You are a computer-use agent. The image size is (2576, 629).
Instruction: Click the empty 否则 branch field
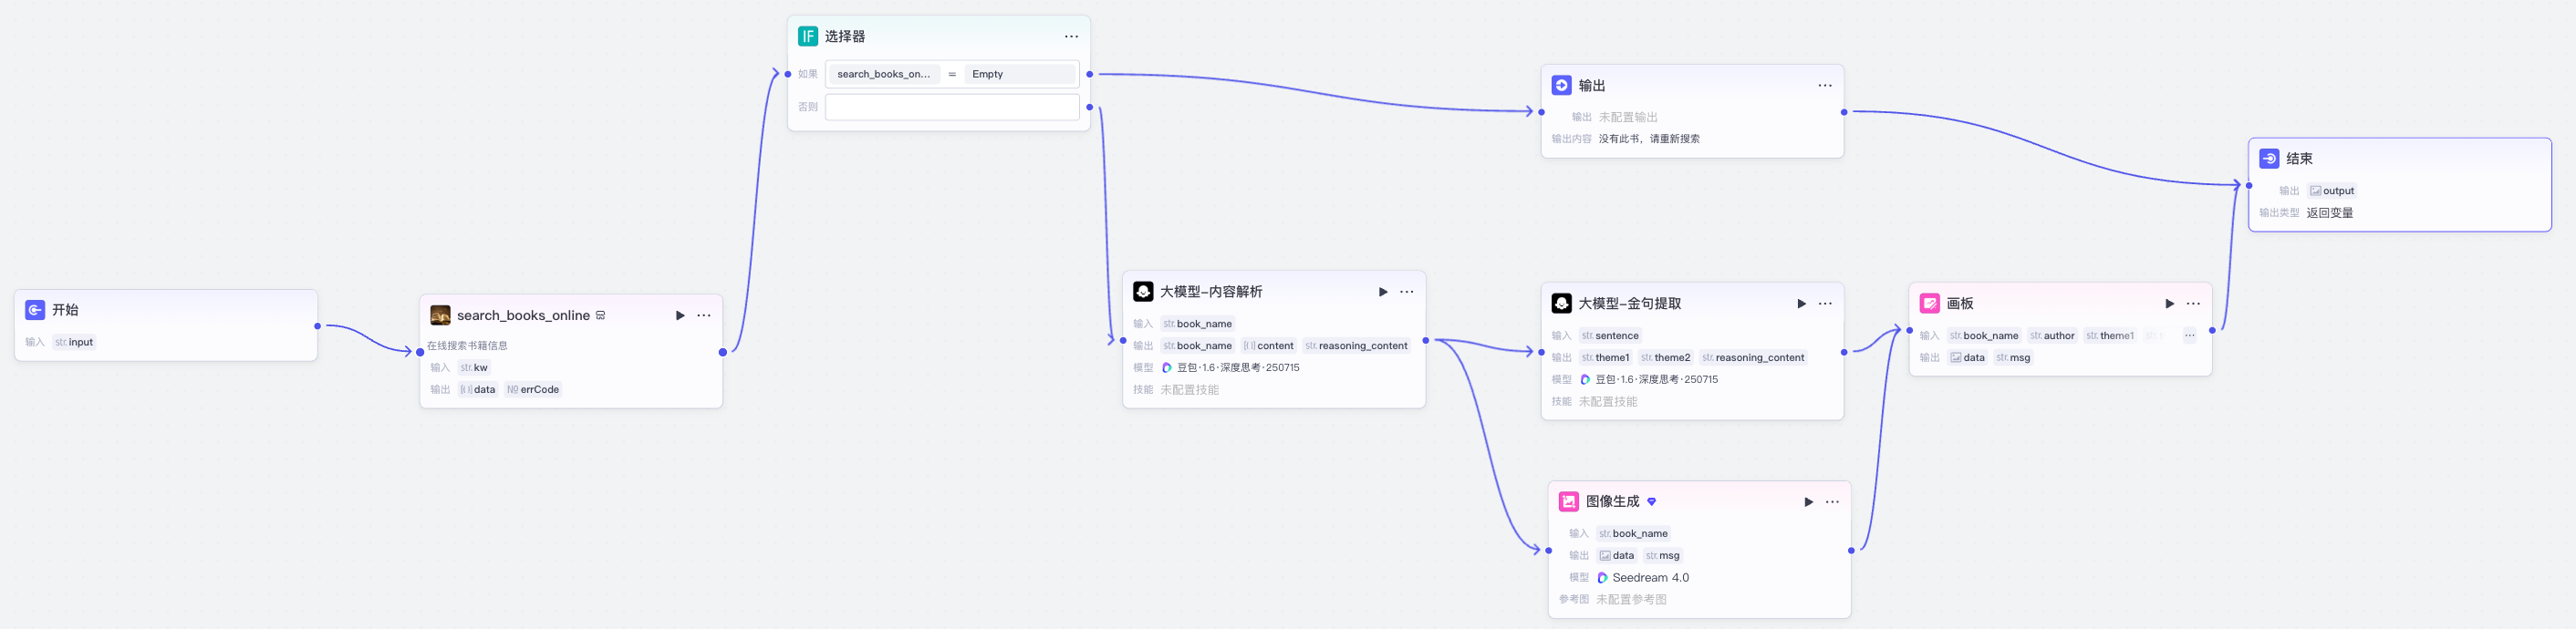[x=951, y=107]
